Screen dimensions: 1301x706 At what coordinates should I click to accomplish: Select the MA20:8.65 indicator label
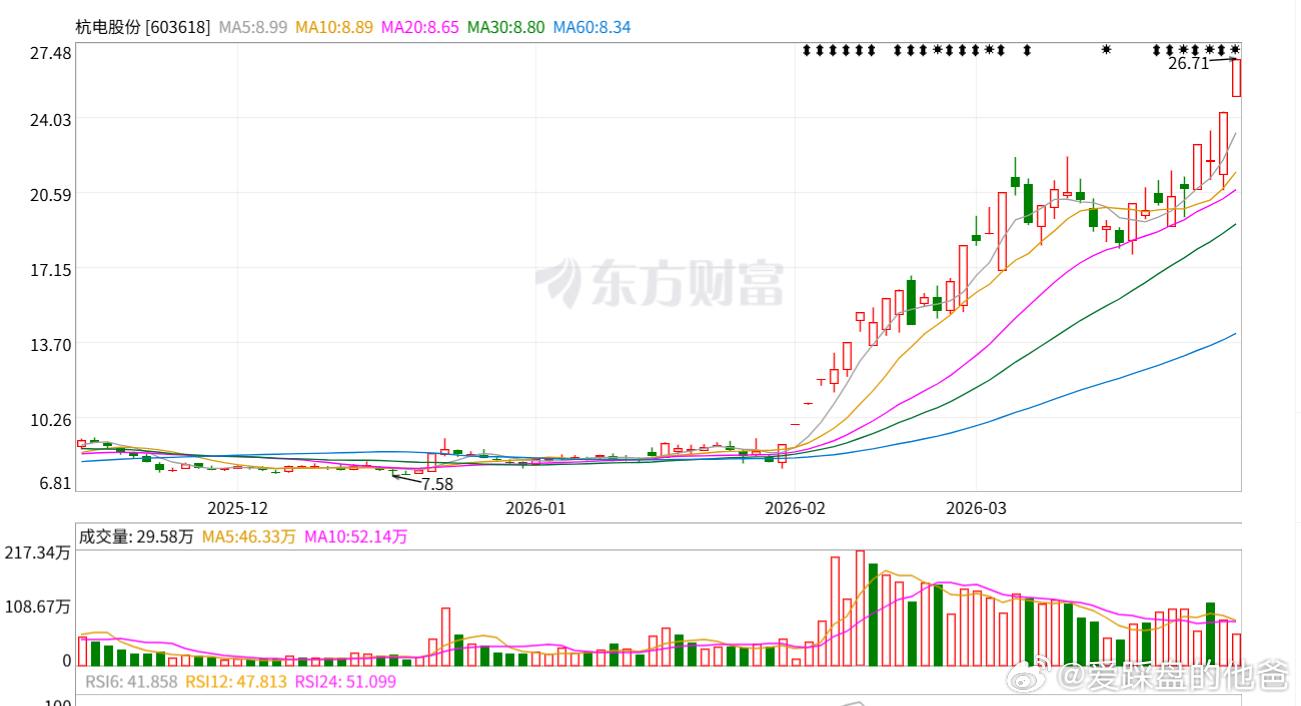[x=421, y=27]
